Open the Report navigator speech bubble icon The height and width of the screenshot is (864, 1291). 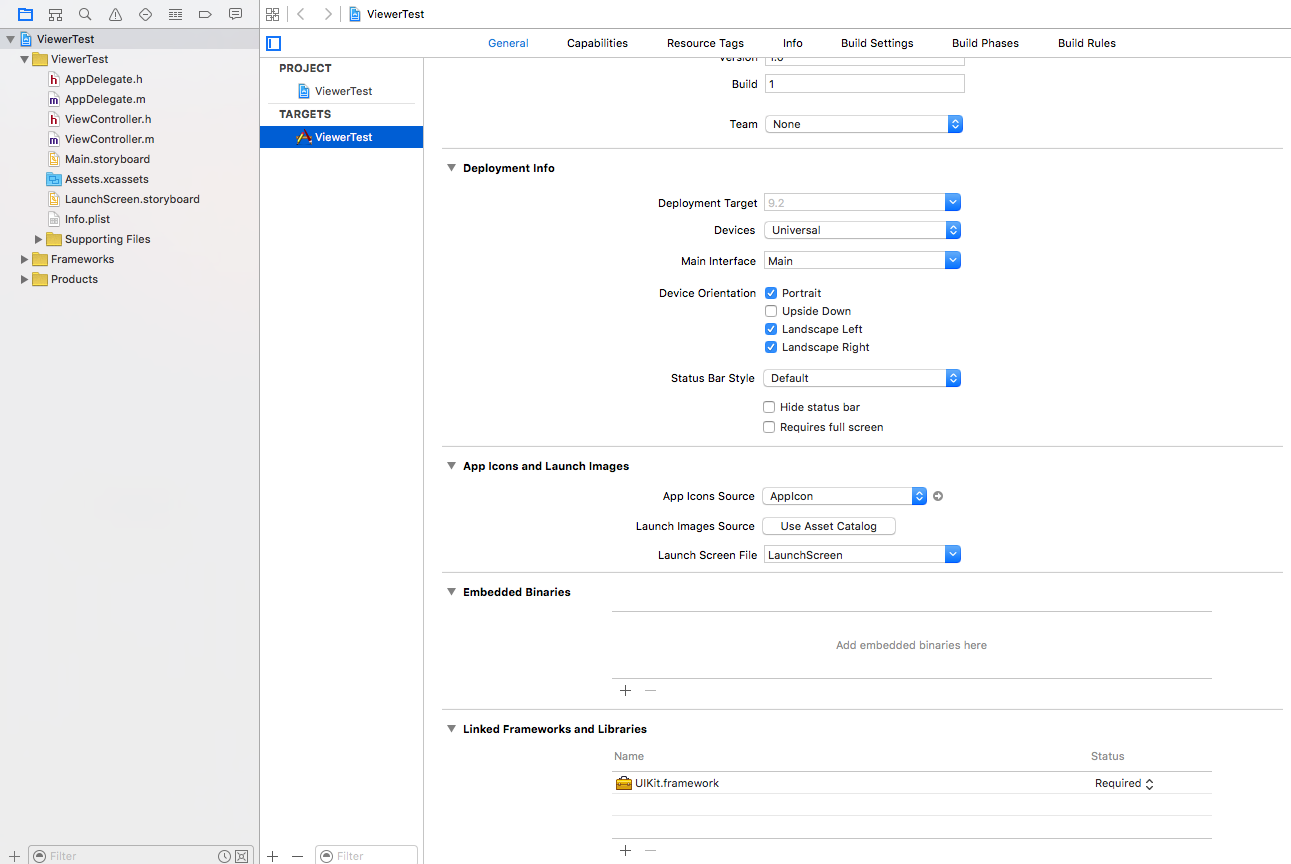click(x=235, y=14)
